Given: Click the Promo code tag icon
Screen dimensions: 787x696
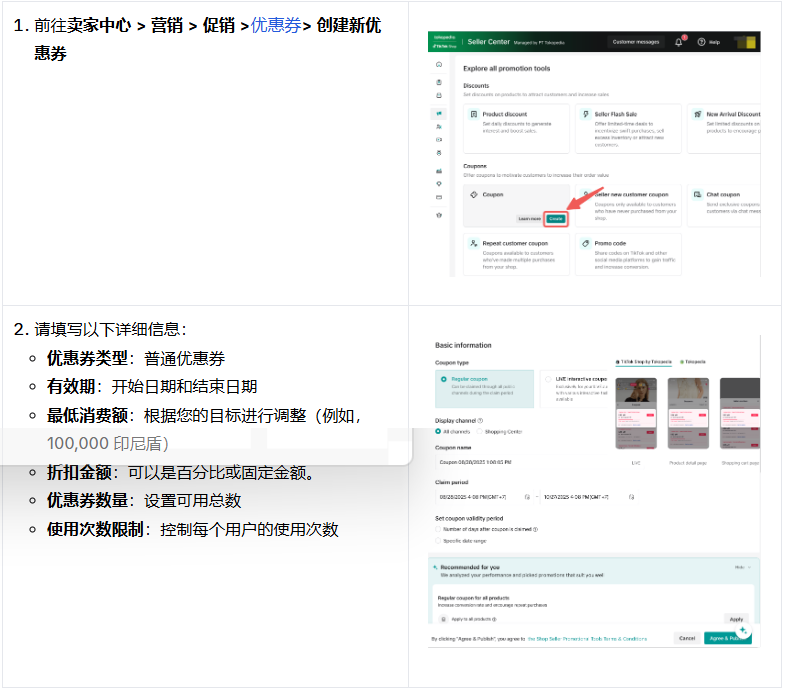Looking at the screenshot, I should pyautogui.click(x=584, y=243).
